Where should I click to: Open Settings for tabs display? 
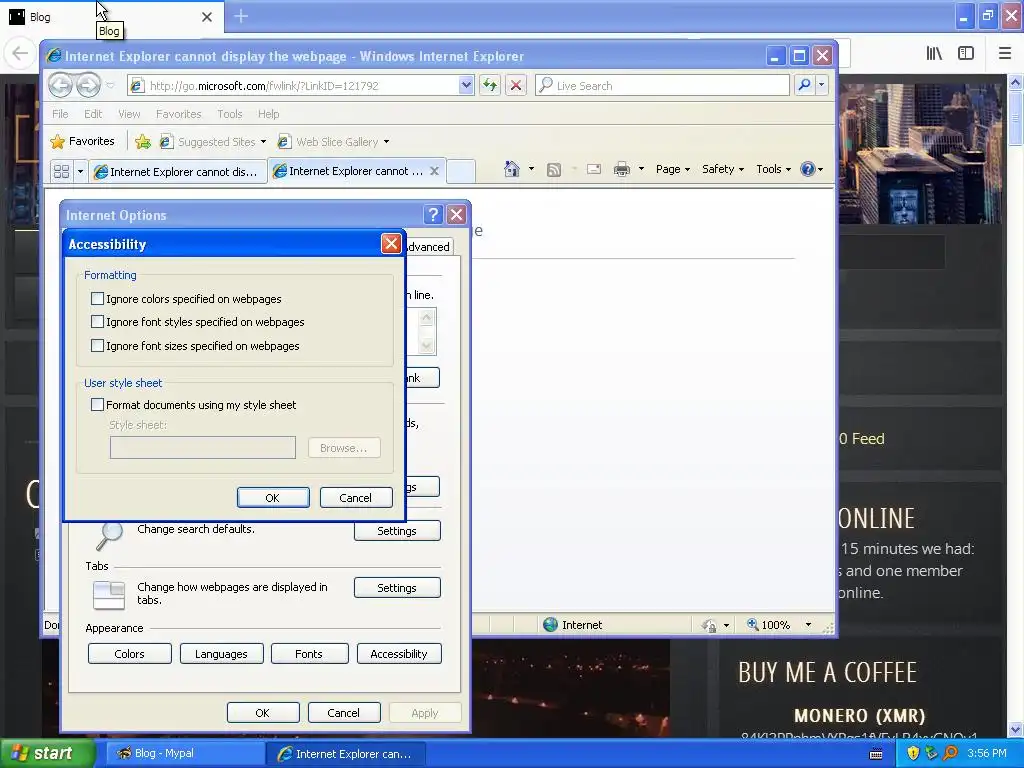click(397, 588)
